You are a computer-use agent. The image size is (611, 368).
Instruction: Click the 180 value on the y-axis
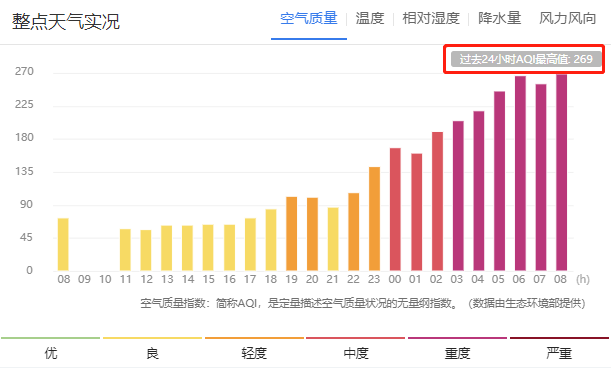point(25,138)
